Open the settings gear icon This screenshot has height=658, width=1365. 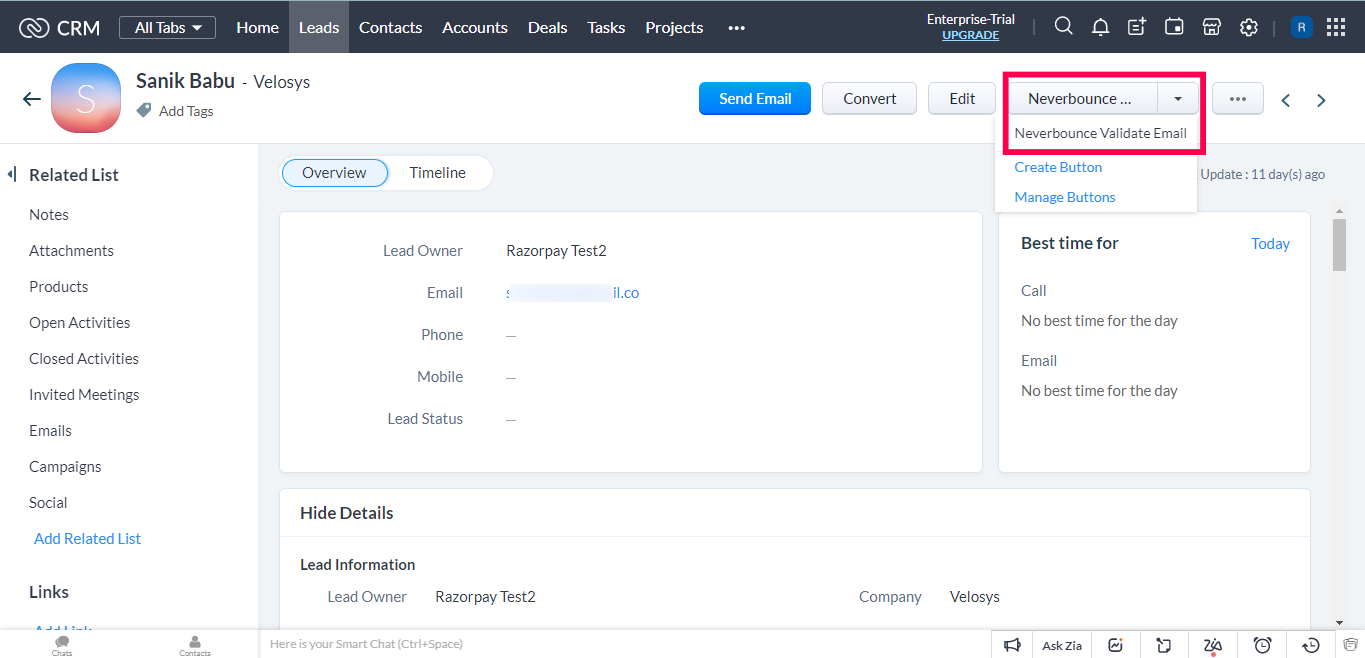tap(1248, 27)
